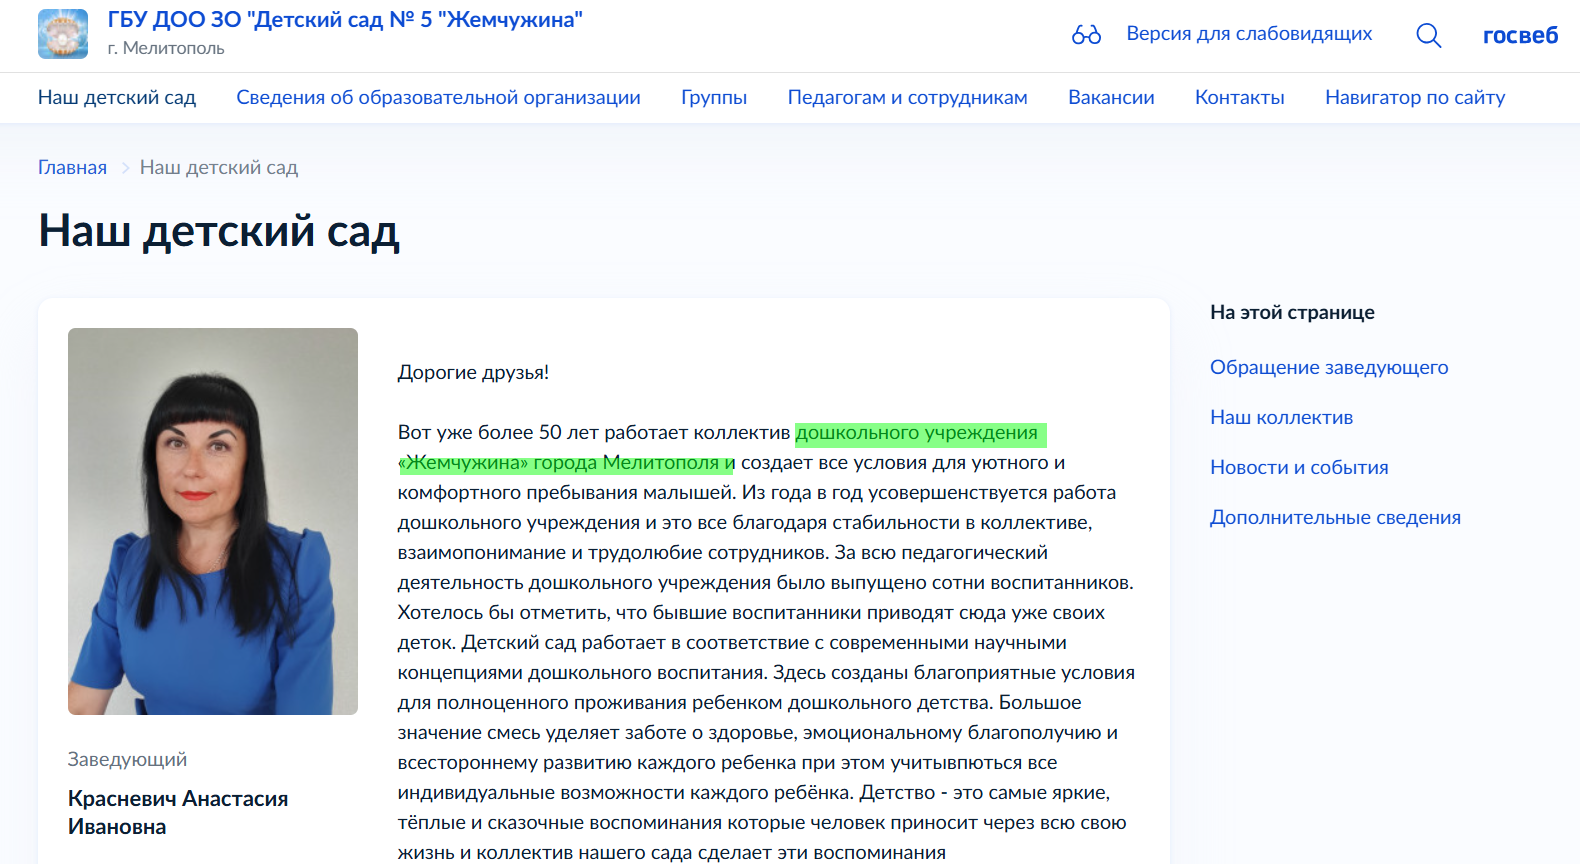Jump to 'Новости и события' section
Image resolution: width=1580 pixels, height=864 pixels.
(x=1299, y=467)
